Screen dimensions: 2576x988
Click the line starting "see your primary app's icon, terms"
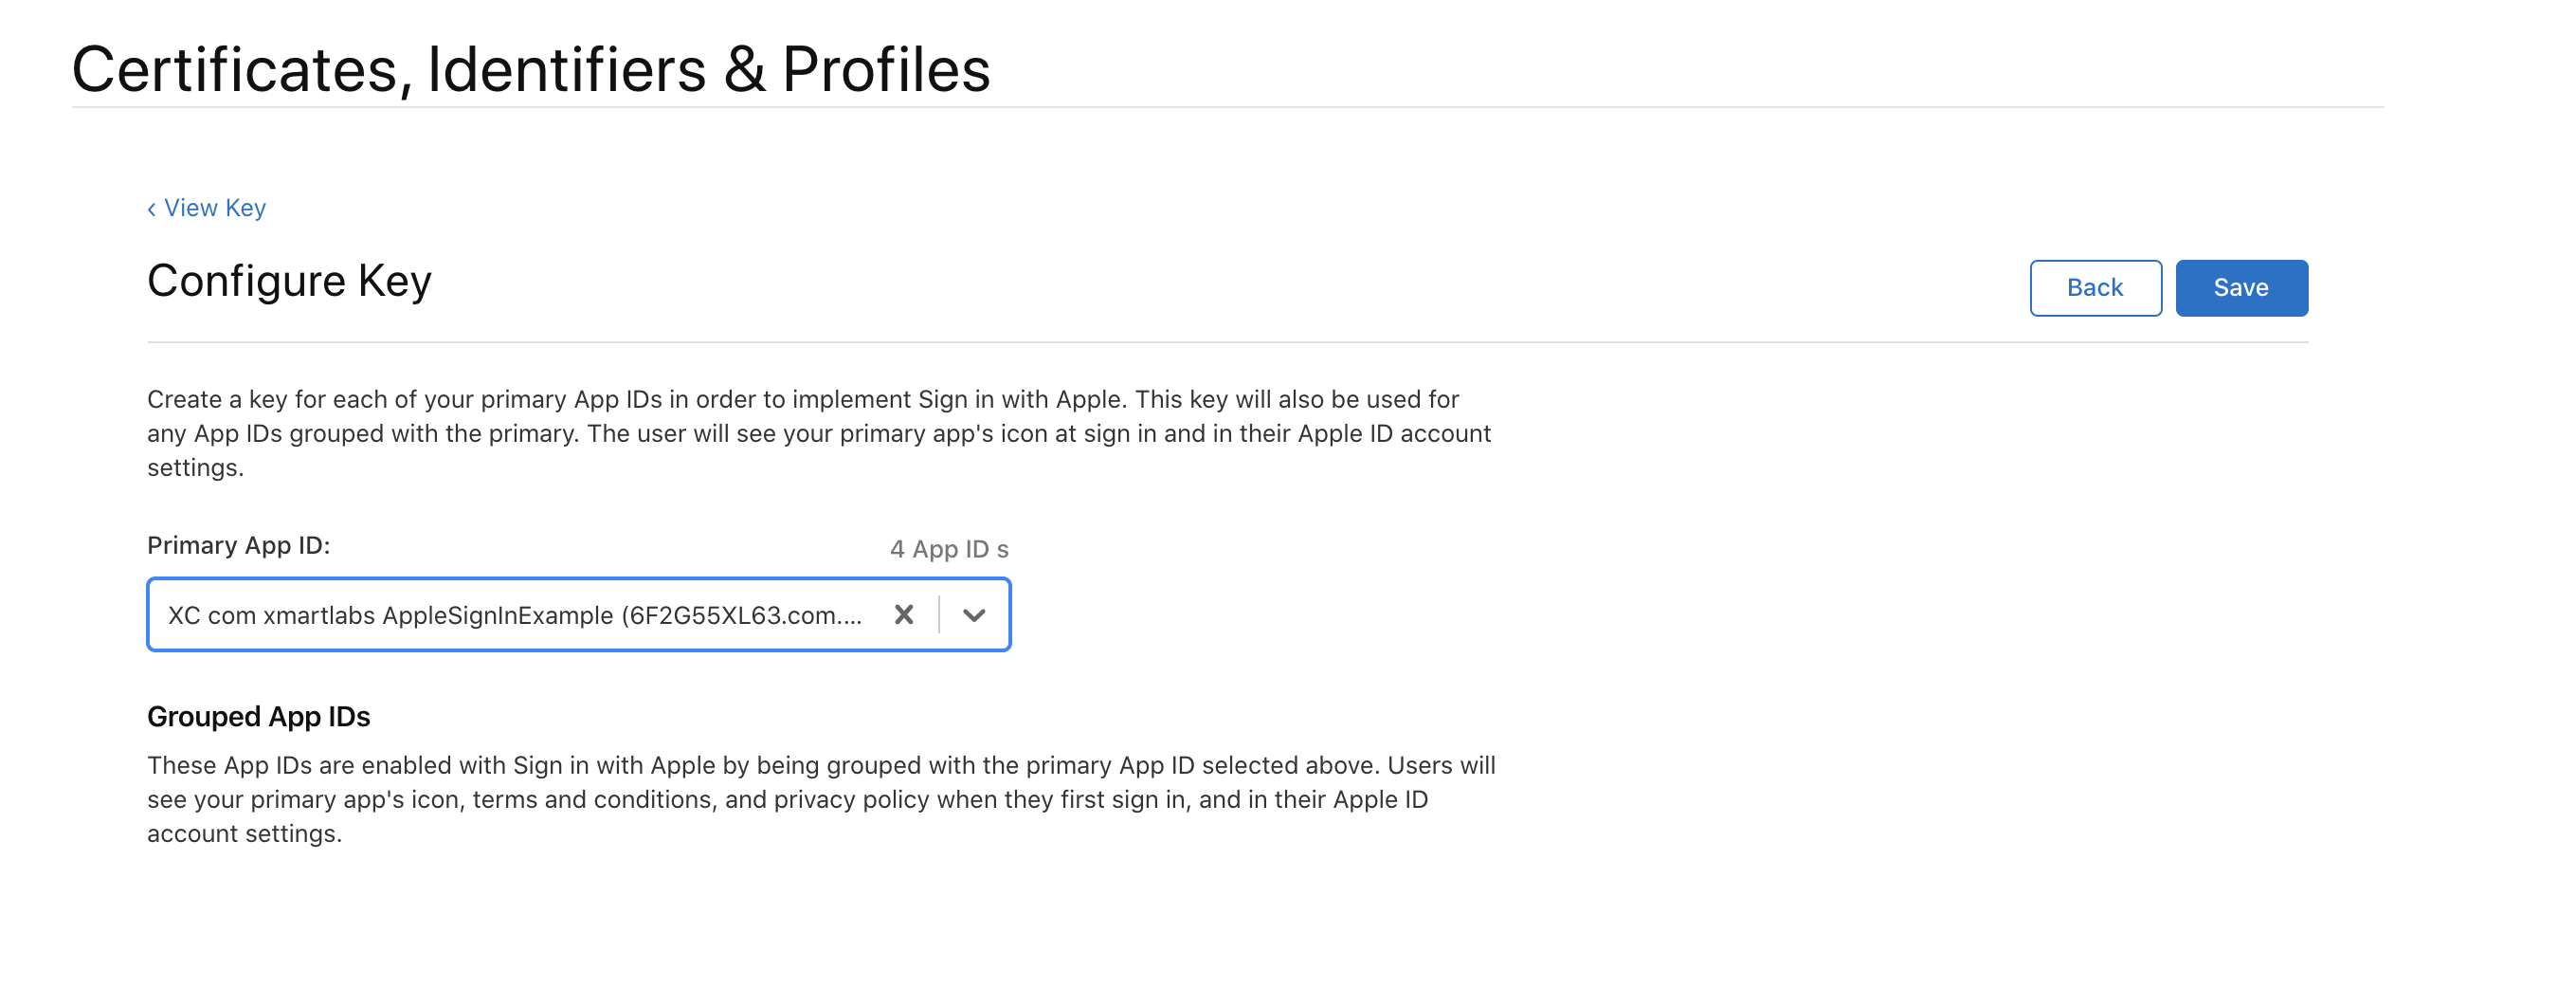(x=787, y=799)
